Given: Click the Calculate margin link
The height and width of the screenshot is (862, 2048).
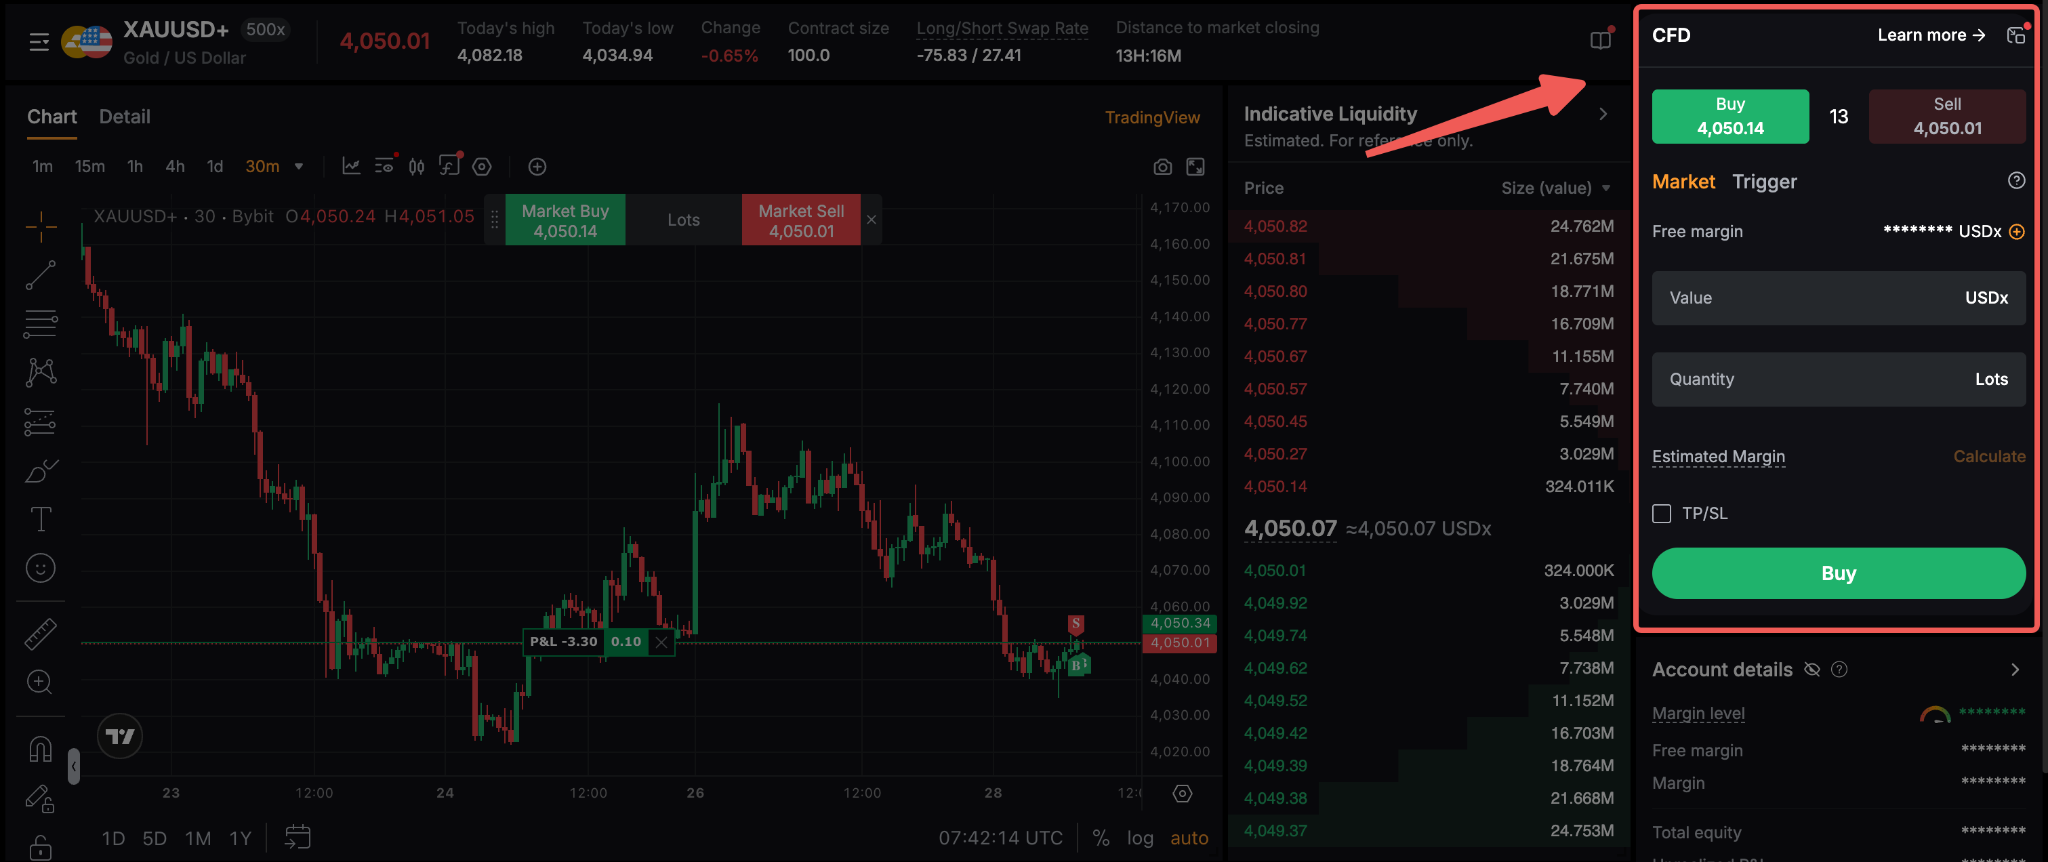Looking at the screenshot, I should [1989, 456].
